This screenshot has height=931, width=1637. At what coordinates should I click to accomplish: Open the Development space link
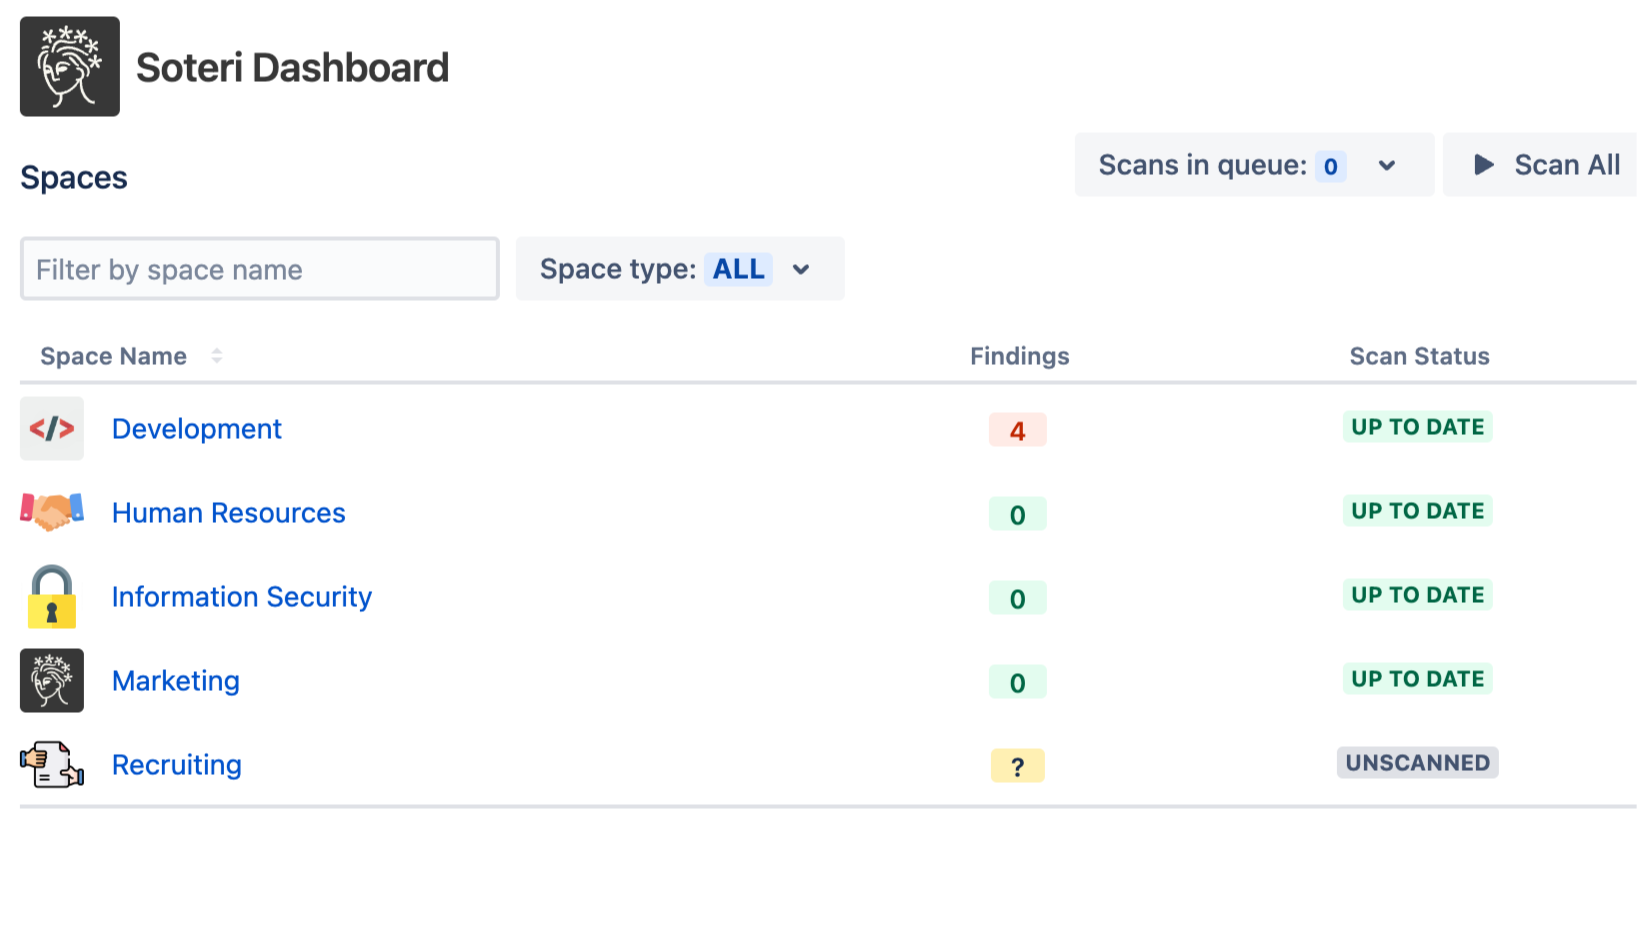click(x=197, y=429)
